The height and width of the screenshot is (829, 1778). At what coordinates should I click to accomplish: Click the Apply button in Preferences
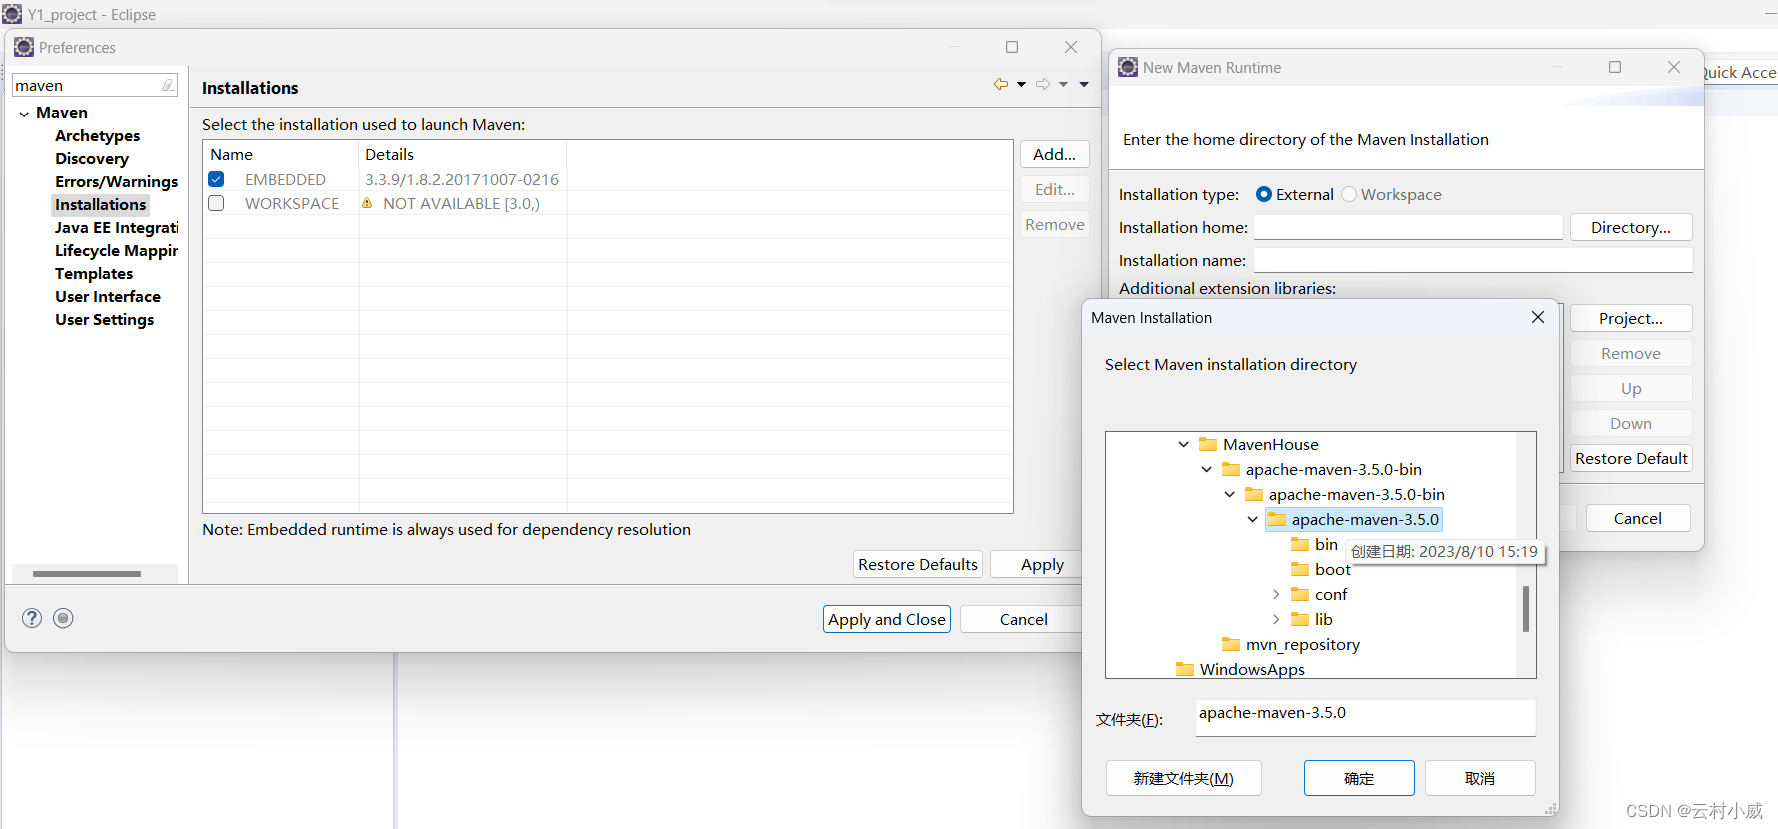(1036, 564)
